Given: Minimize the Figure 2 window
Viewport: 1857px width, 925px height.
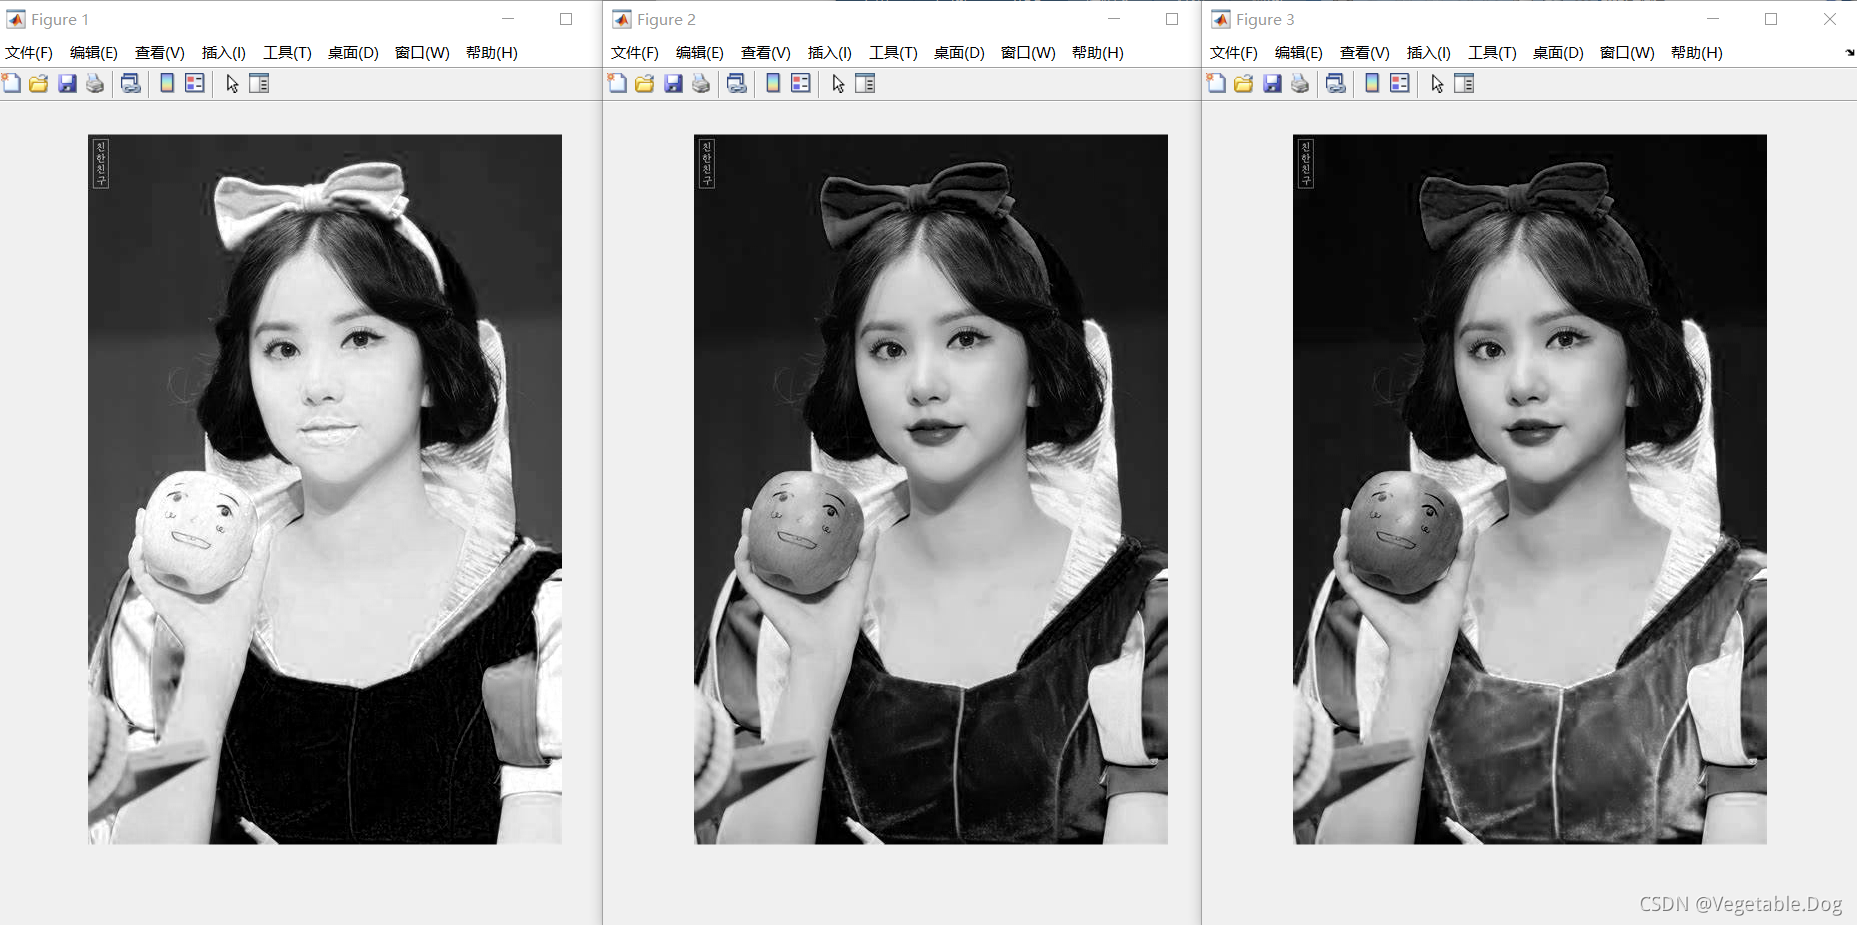Looking at the screenshot, I should (x=1114, y=19).
